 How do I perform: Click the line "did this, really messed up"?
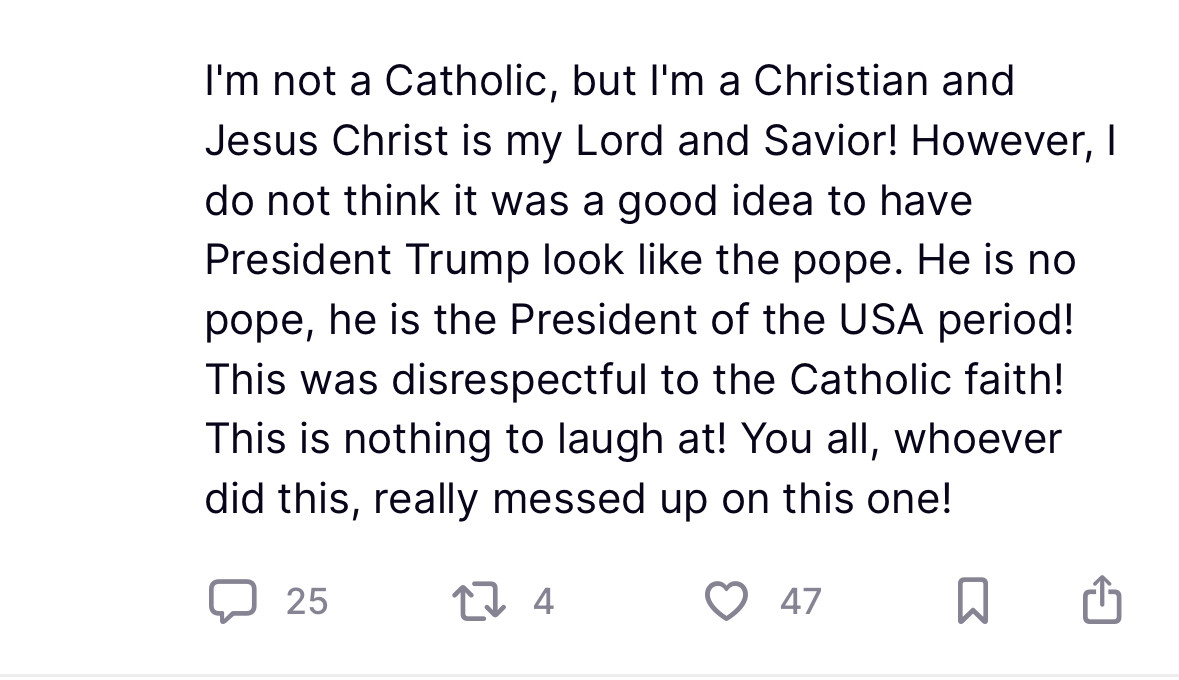tap(578, 499)
